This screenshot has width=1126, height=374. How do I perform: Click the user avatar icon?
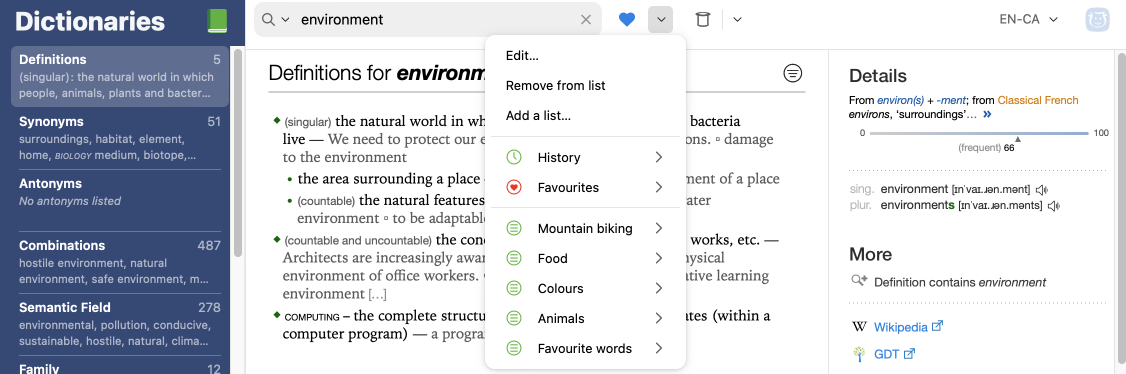coord(1098,19)
